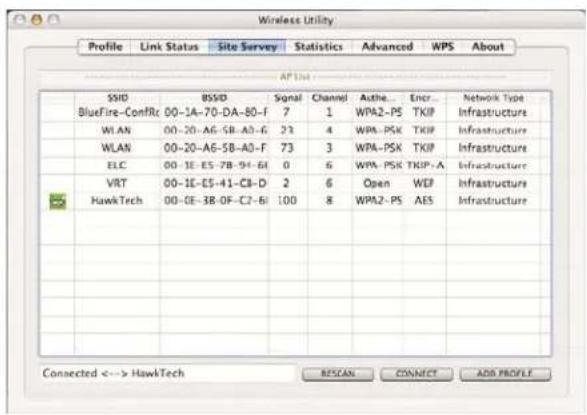The height and width of the screenshot is (415, 587).
Task: Click the RESCAN button
Action: tap(338, 373)
